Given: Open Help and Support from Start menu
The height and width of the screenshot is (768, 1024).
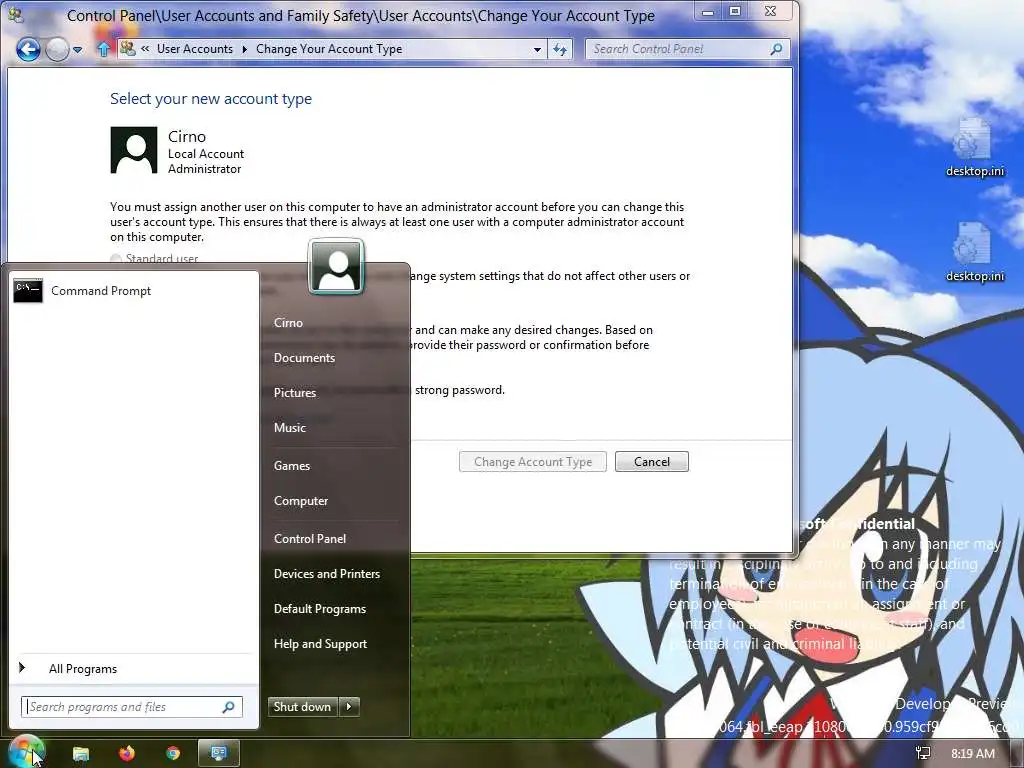Looking at the screenshot, I should [320, 644].
